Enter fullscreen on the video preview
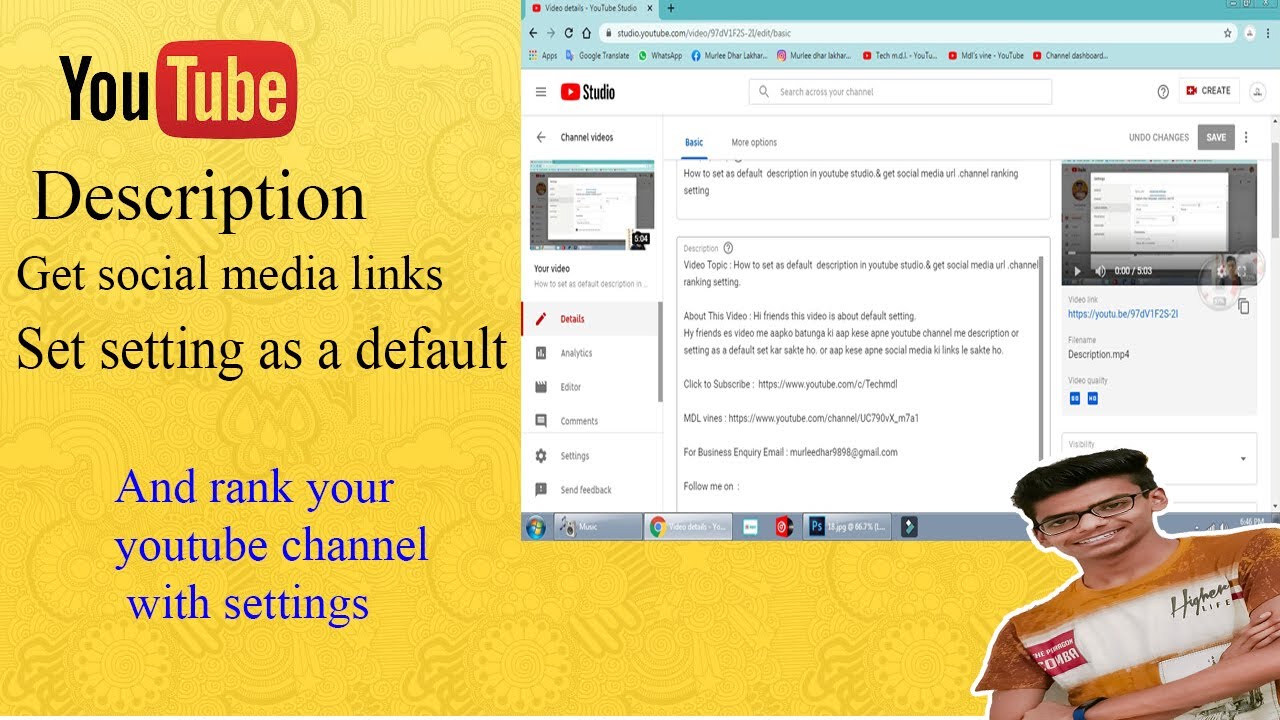 coord(1243,271)
